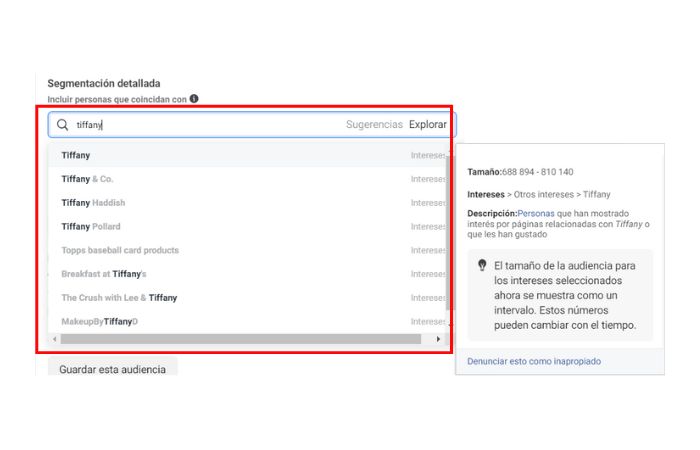Click the lightbulb tip icon
The height and width of the screenshot is (450, 700).
(482, 265)
